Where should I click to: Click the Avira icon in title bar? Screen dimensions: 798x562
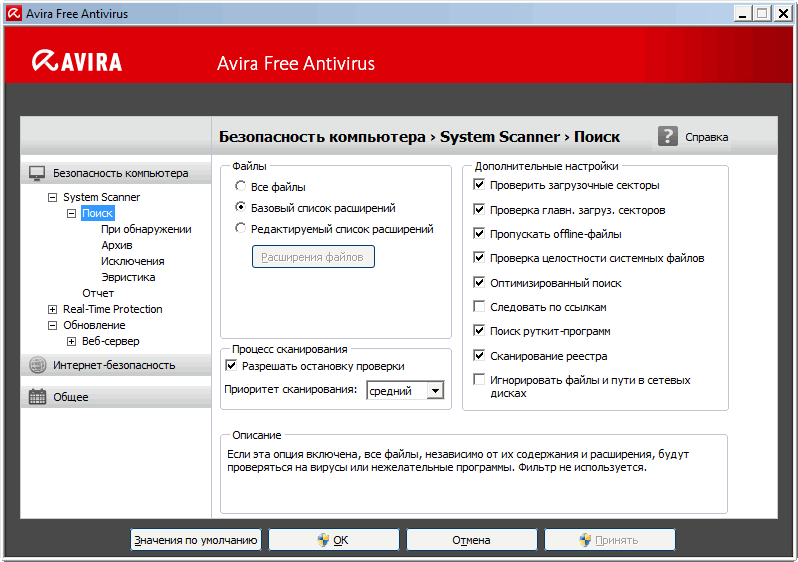pos(11,14)
